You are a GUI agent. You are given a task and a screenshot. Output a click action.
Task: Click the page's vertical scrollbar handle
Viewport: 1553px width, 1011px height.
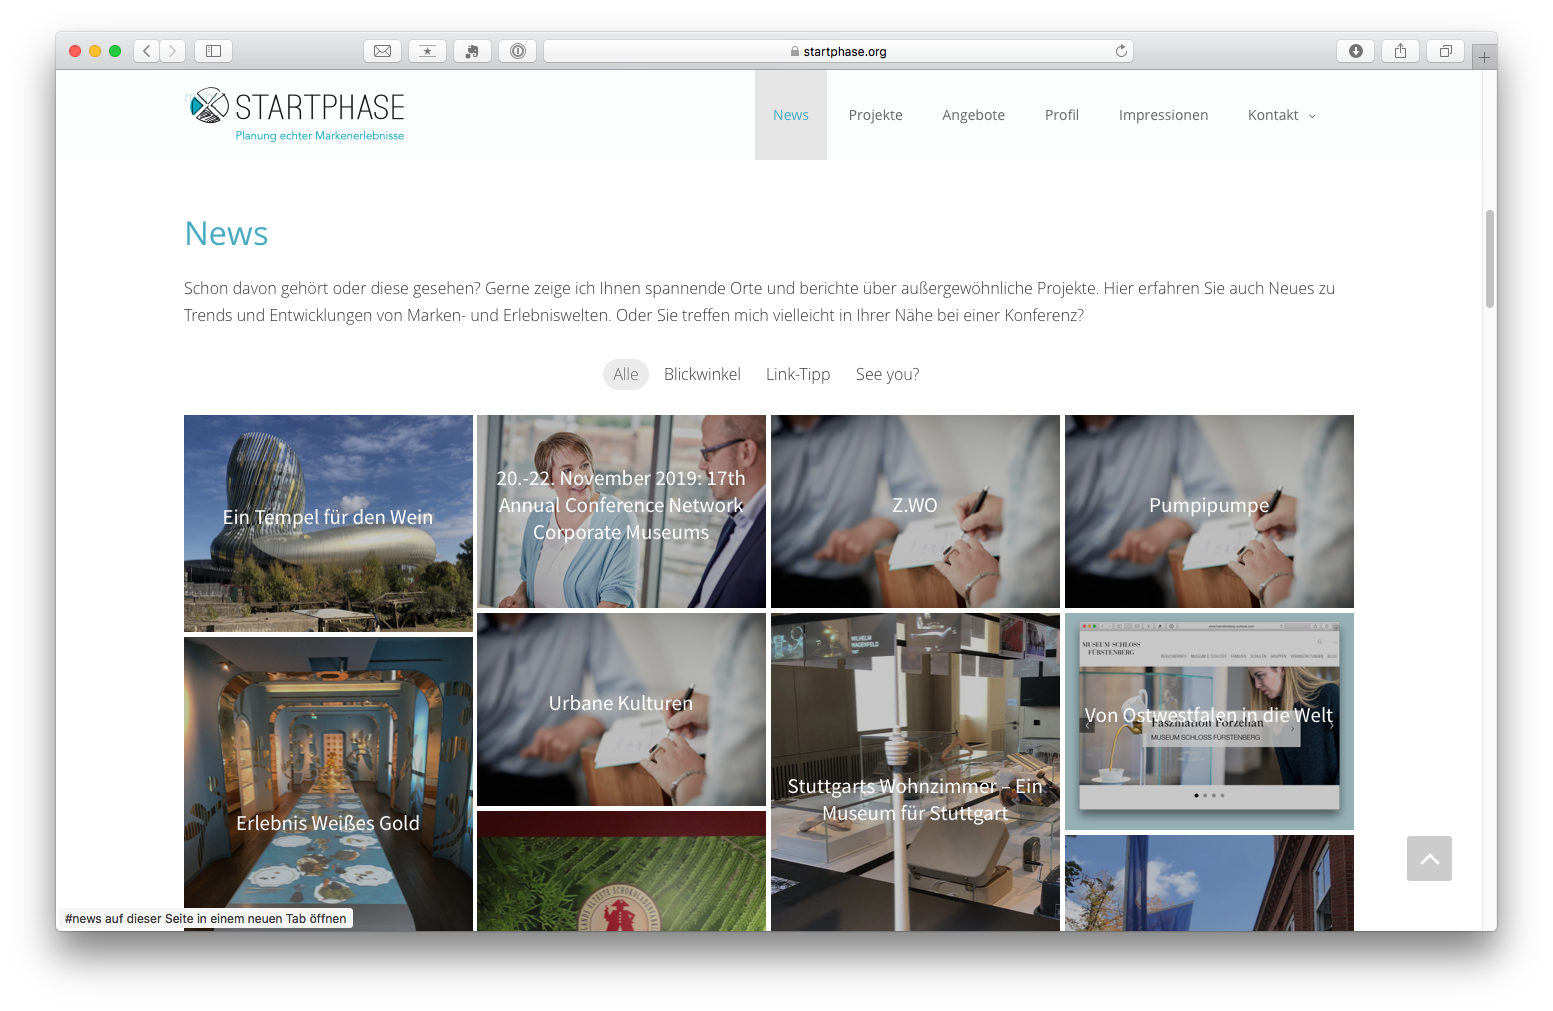(1490, 258)
